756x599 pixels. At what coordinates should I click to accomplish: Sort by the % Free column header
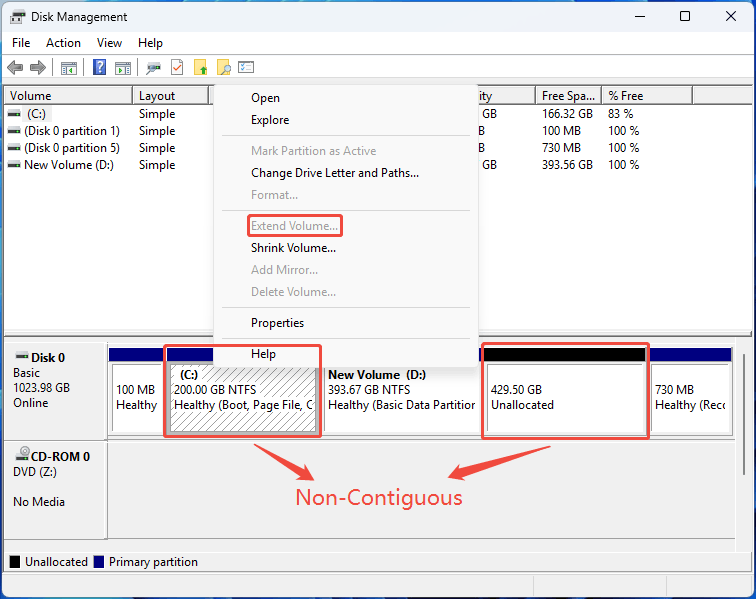click(x=647, y=95)
